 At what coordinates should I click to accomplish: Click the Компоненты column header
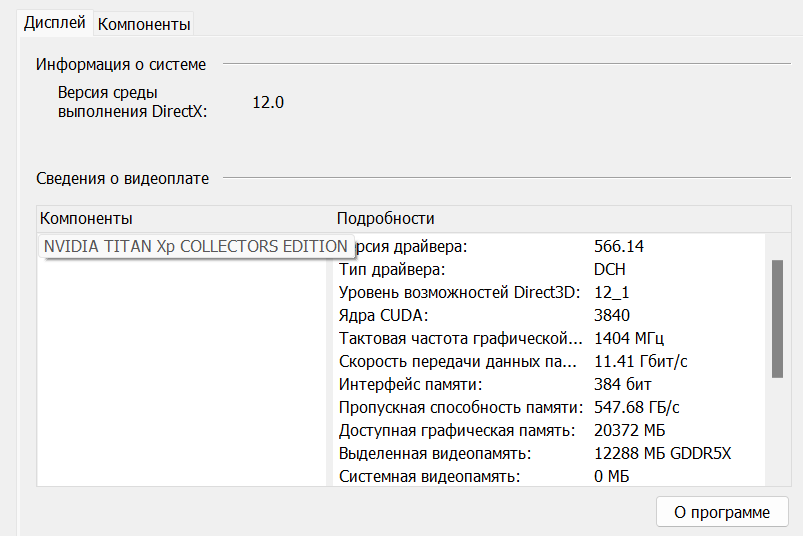tap(86, 218)
